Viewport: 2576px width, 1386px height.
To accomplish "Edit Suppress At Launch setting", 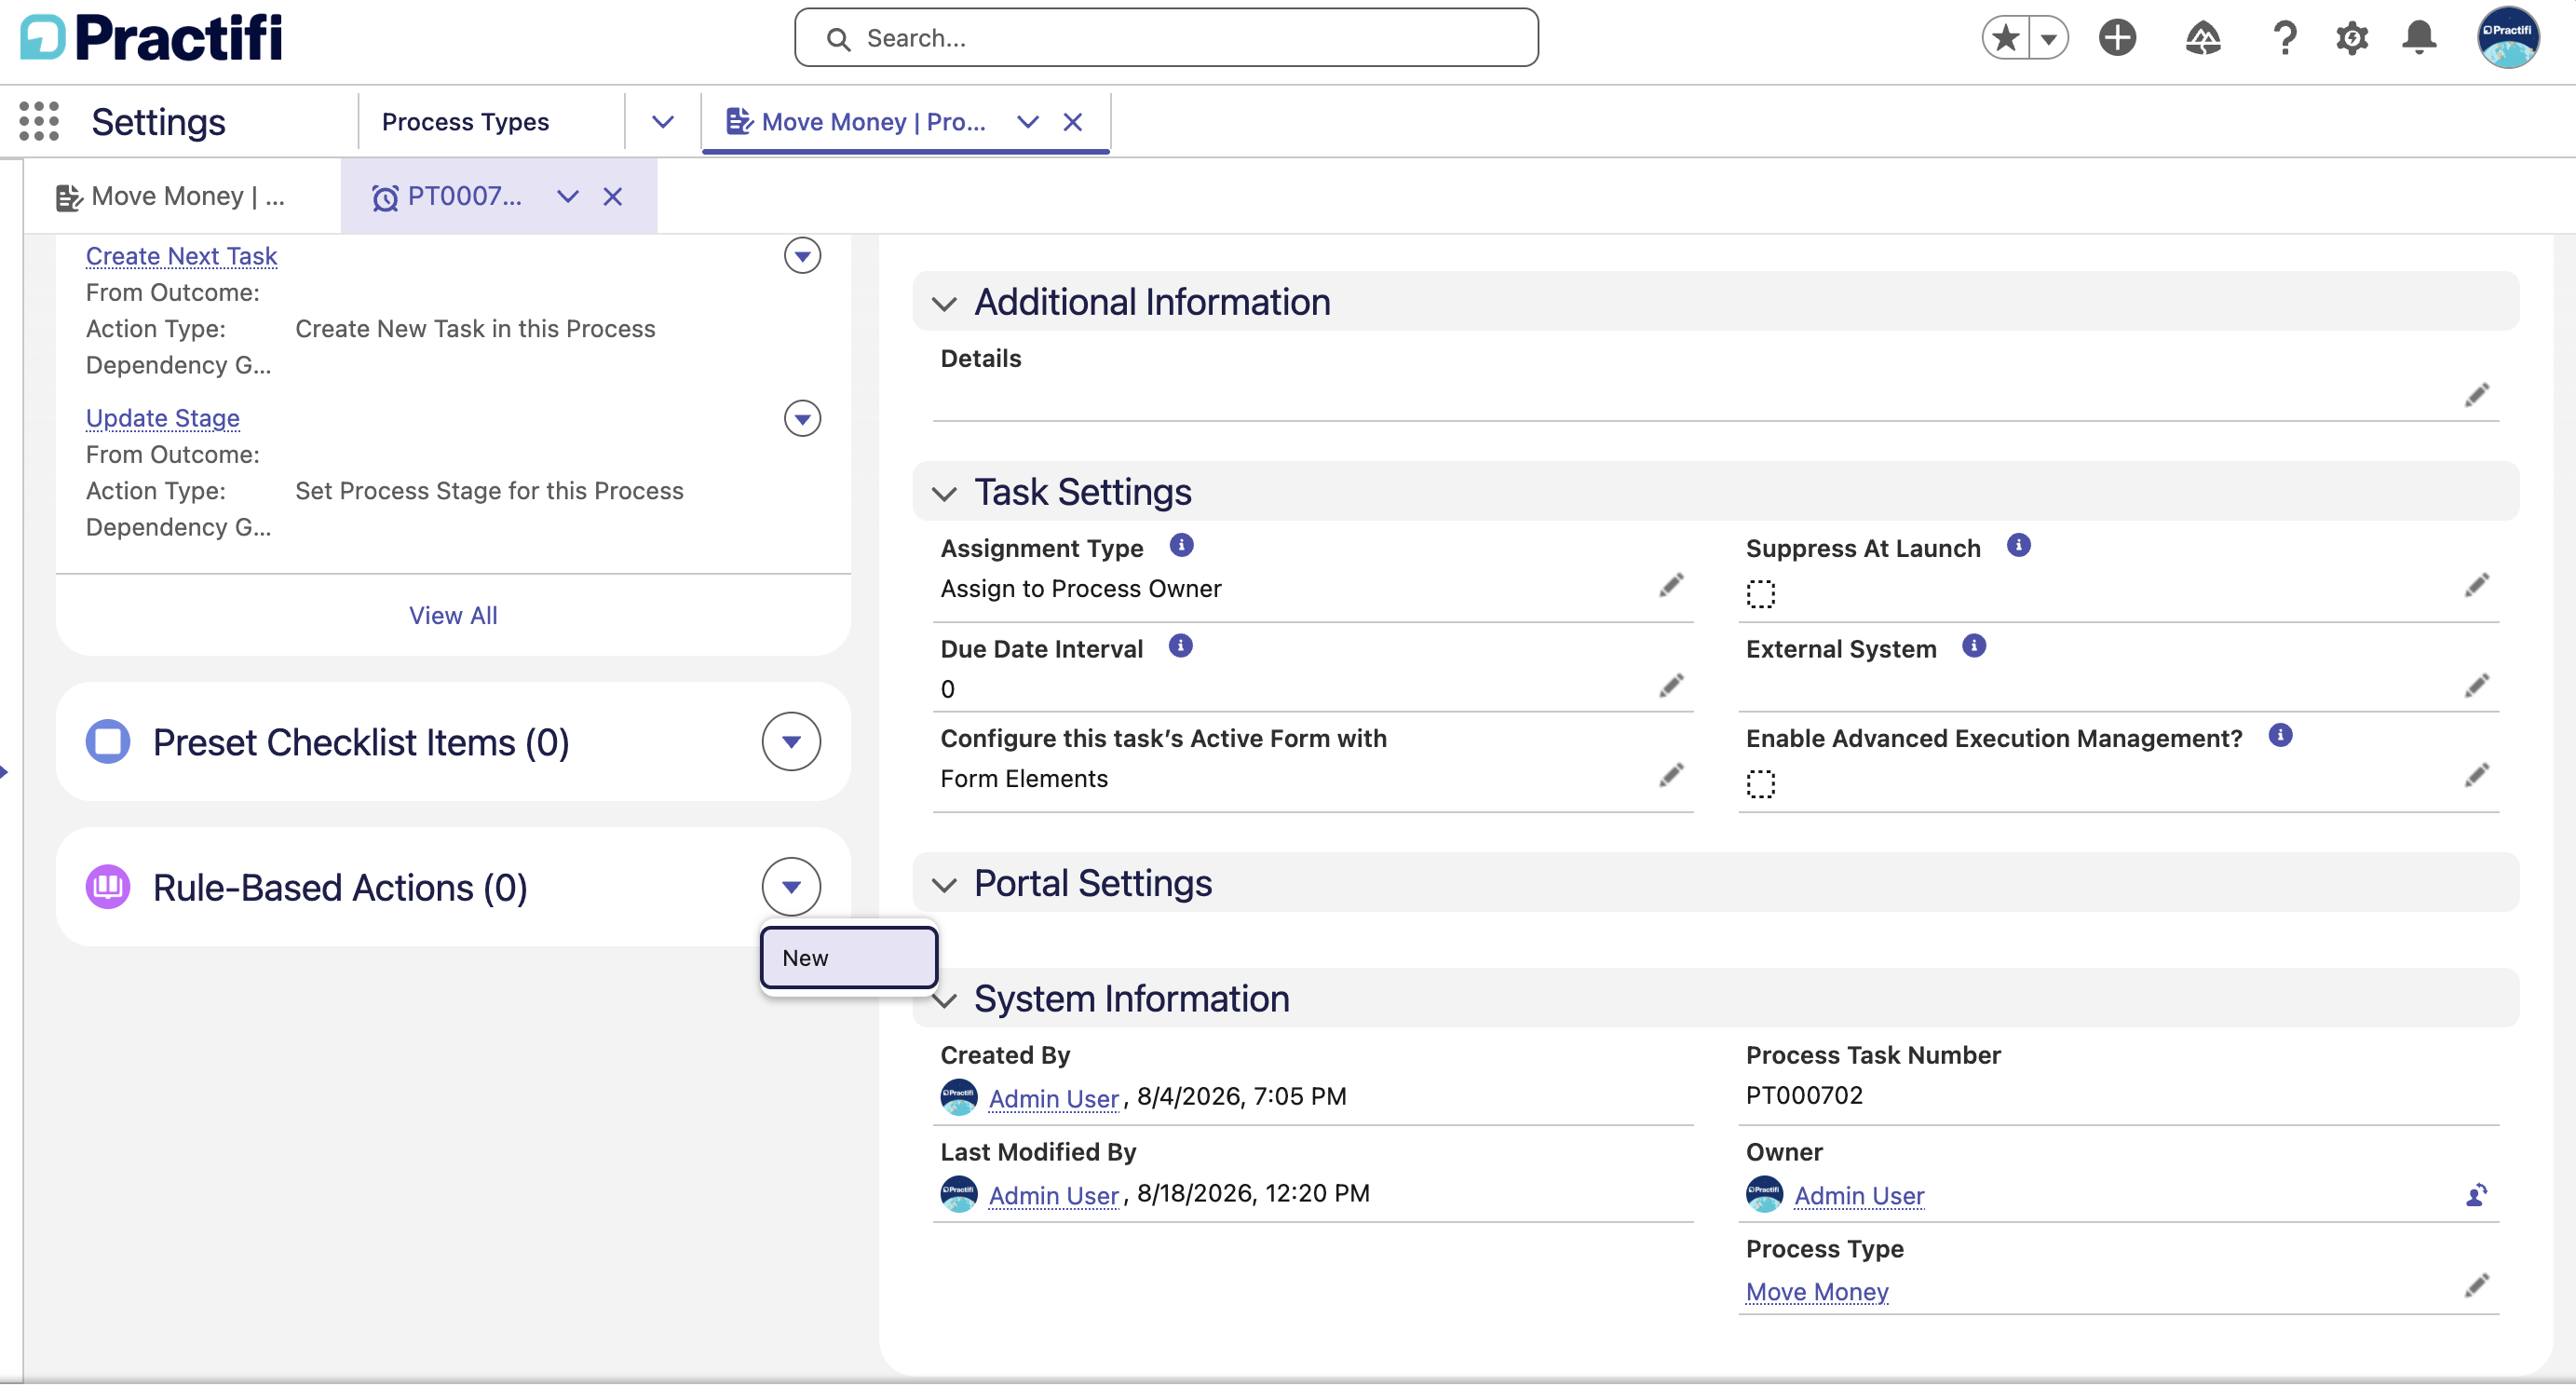I will (x=2476, y=585).
